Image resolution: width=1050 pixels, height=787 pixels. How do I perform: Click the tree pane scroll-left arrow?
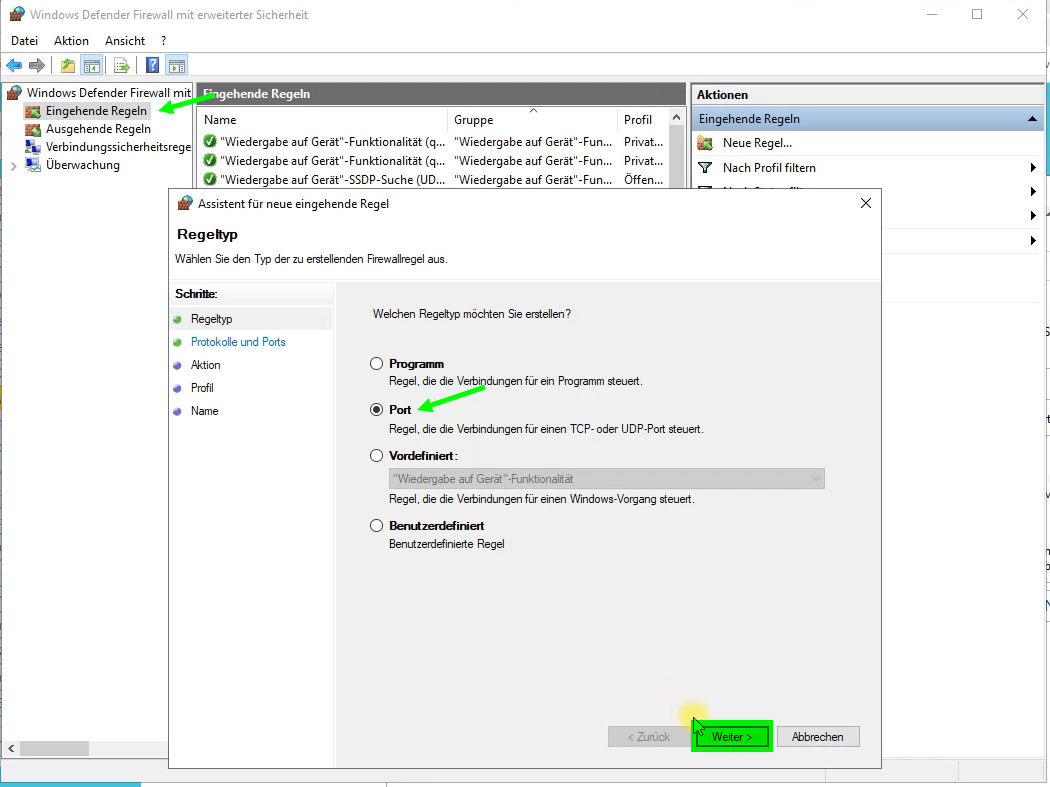click(11, 748)
